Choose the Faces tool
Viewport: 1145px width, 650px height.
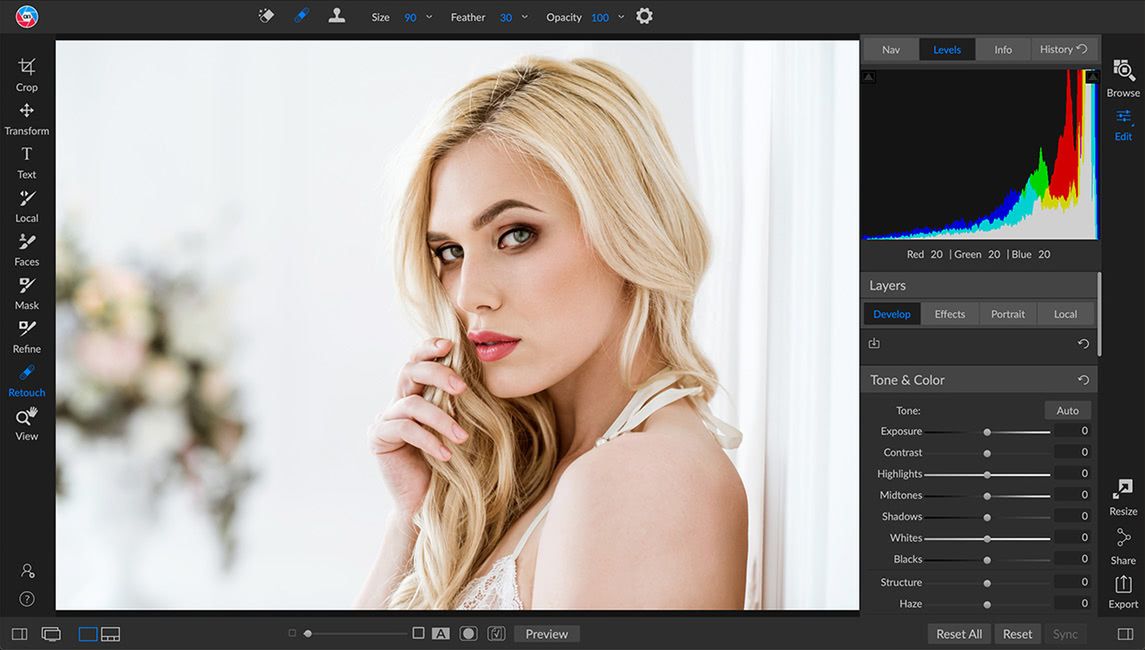(27, 250)
